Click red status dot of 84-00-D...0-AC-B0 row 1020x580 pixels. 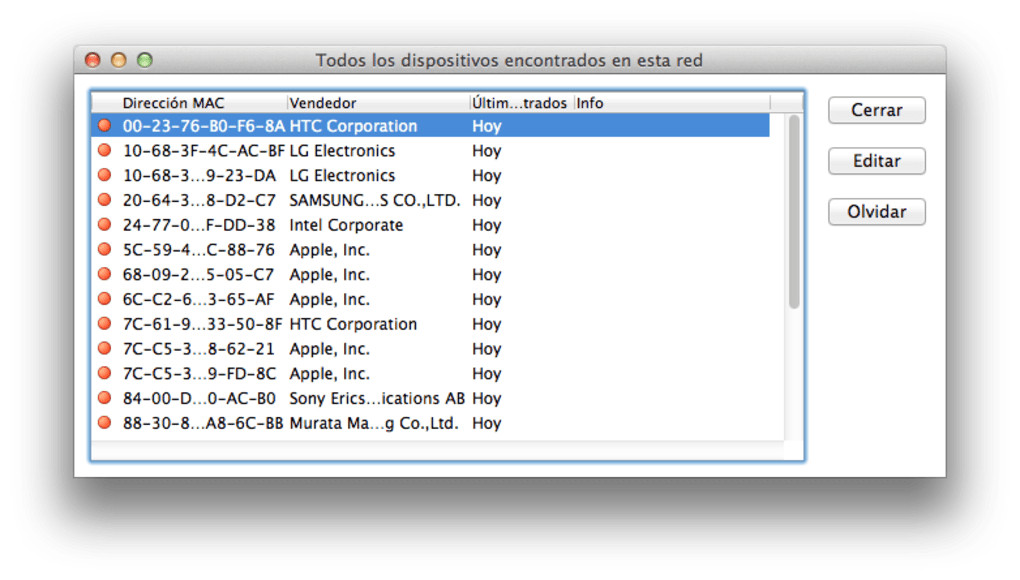click(105, 397)
